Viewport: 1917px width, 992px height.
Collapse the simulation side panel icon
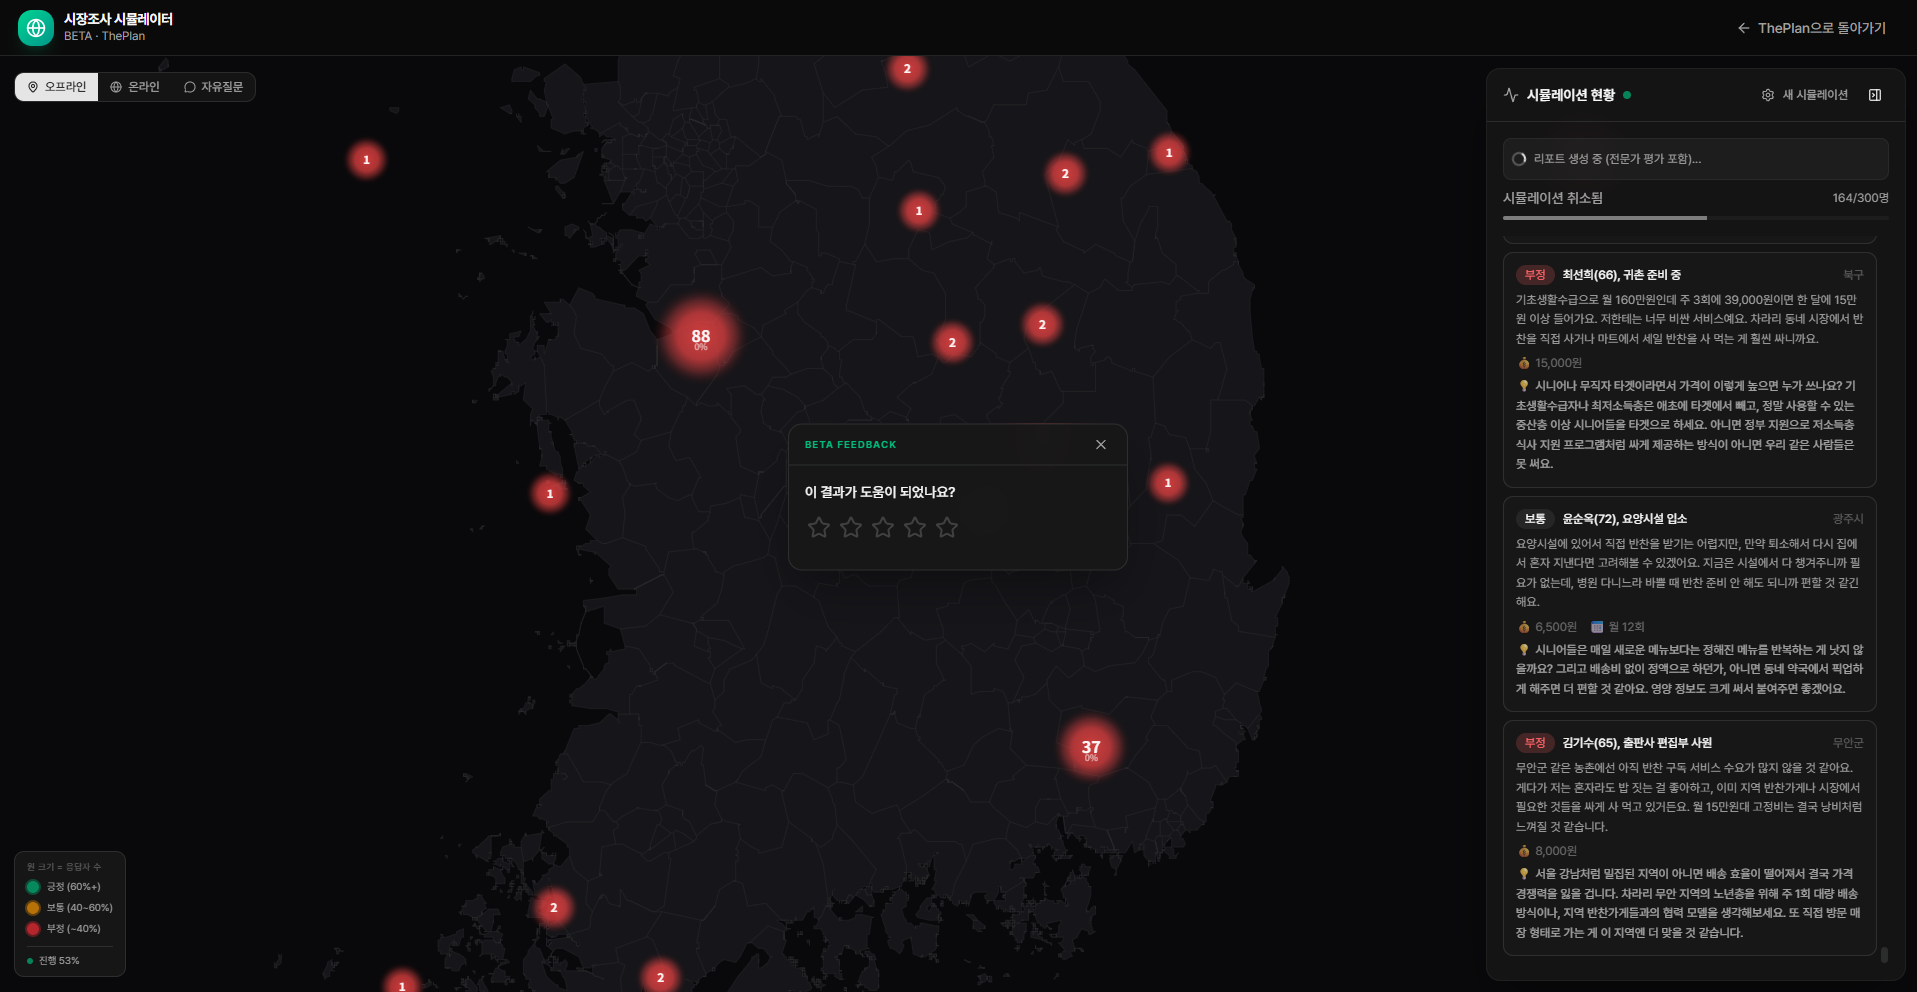pos(1875,95)
